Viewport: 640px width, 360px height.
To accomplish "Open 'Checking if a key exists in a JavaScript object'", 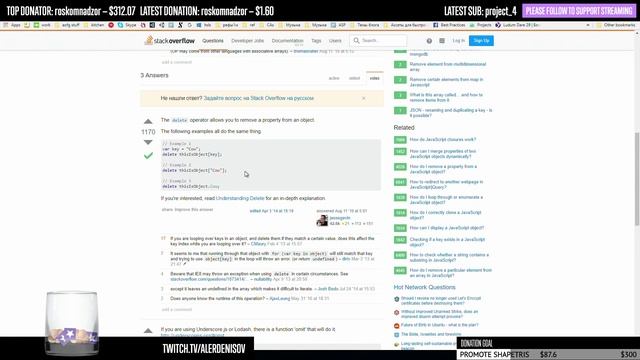I will pos(447,242).
